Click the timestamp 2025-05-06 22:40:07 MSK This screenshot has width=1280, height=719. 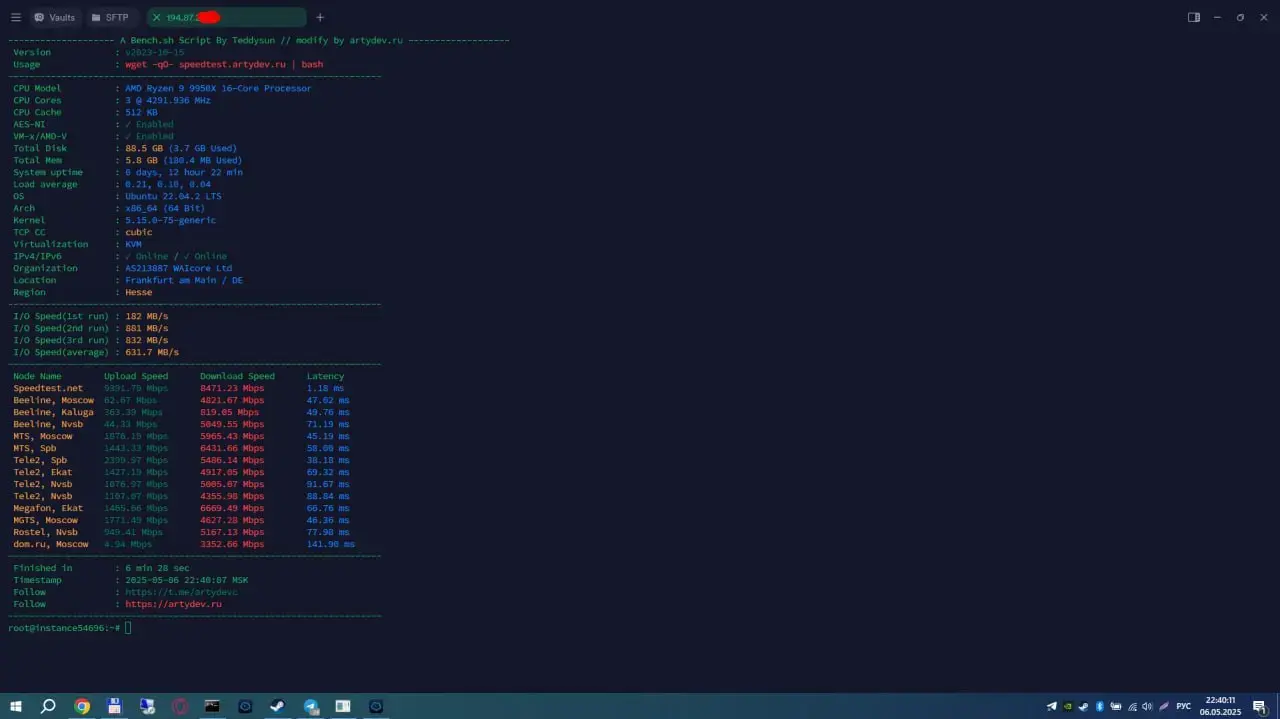pos(186,580)
